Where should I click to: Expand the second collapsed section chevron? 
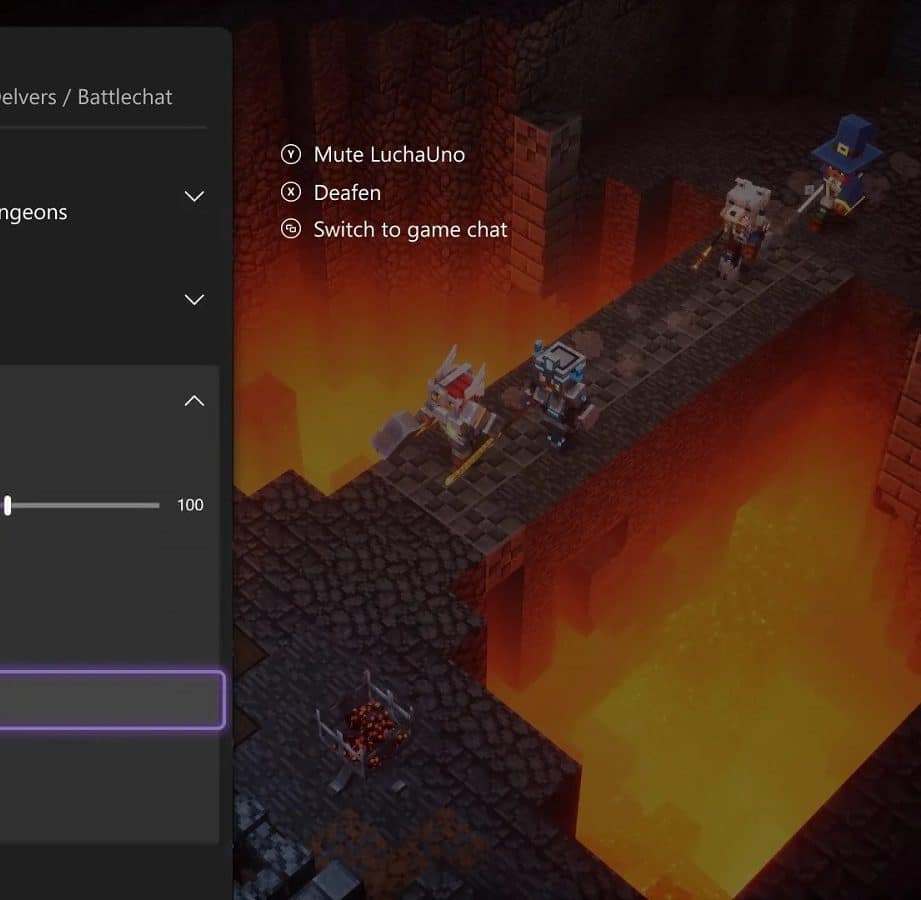(194, 300)
